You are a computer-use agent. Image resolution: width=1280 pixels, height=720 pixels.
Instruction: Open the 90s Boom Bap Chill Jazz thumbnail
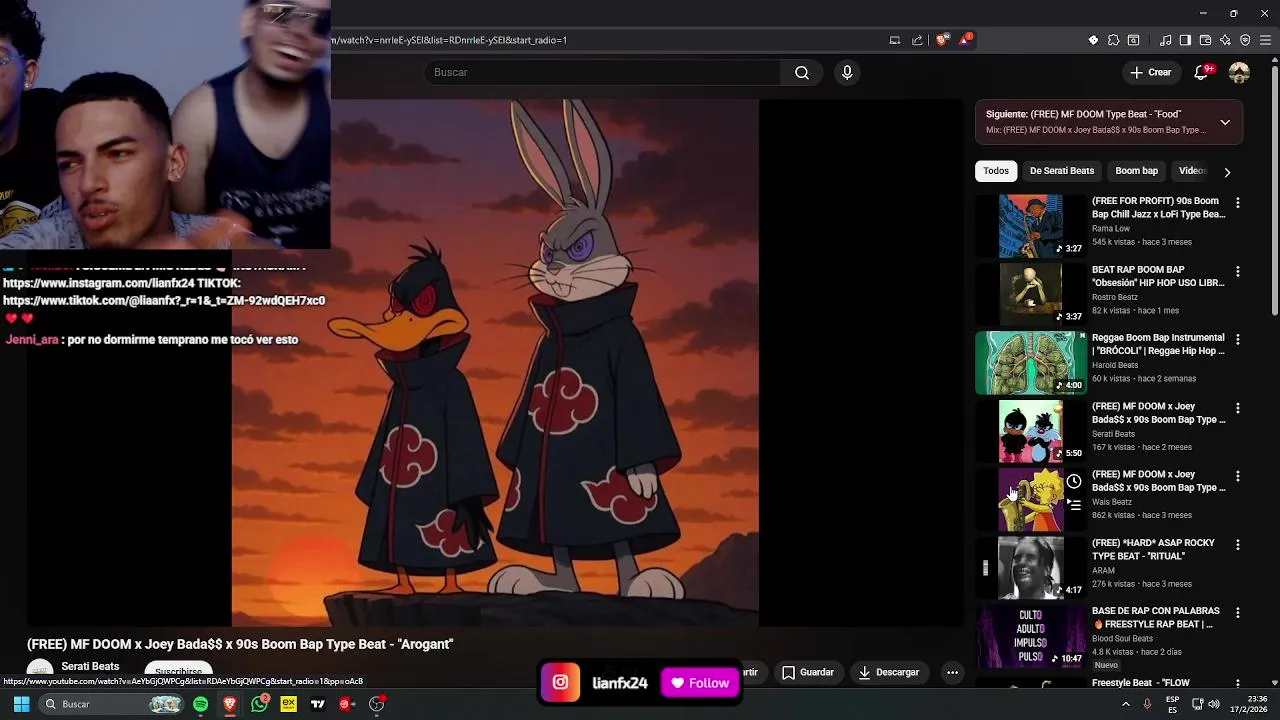[x=1031, y=226]
